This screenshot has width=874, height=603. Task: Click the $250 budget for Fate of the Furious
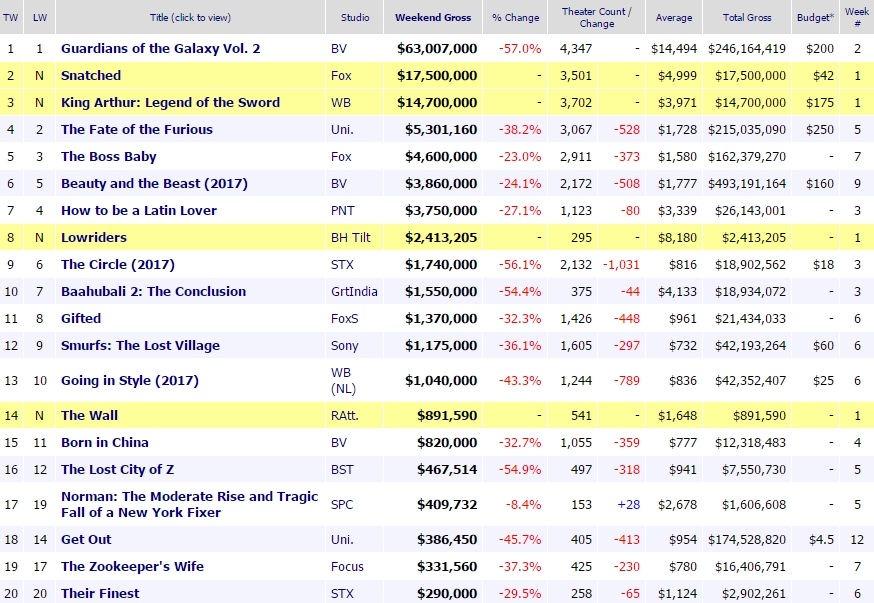pyautogui.click(x=820, y=129)
